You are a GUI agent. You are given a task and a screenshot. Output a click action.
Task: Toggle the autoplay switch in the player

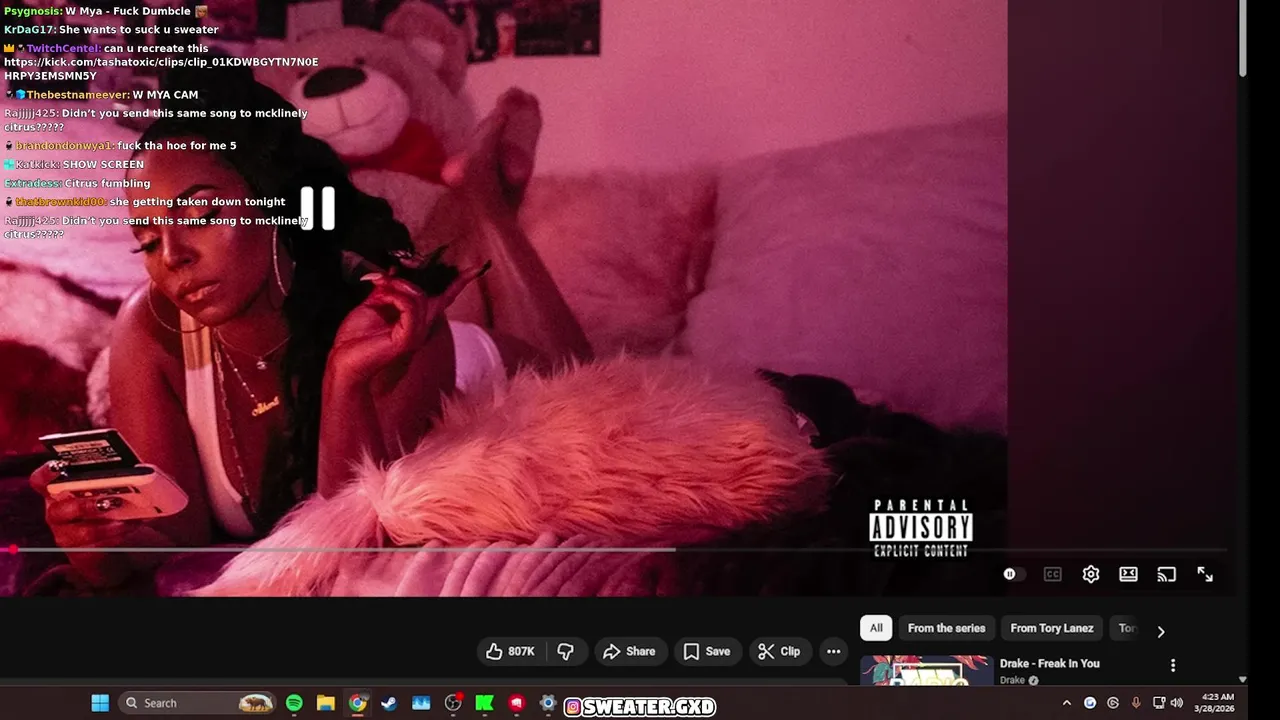(1014, 574)
